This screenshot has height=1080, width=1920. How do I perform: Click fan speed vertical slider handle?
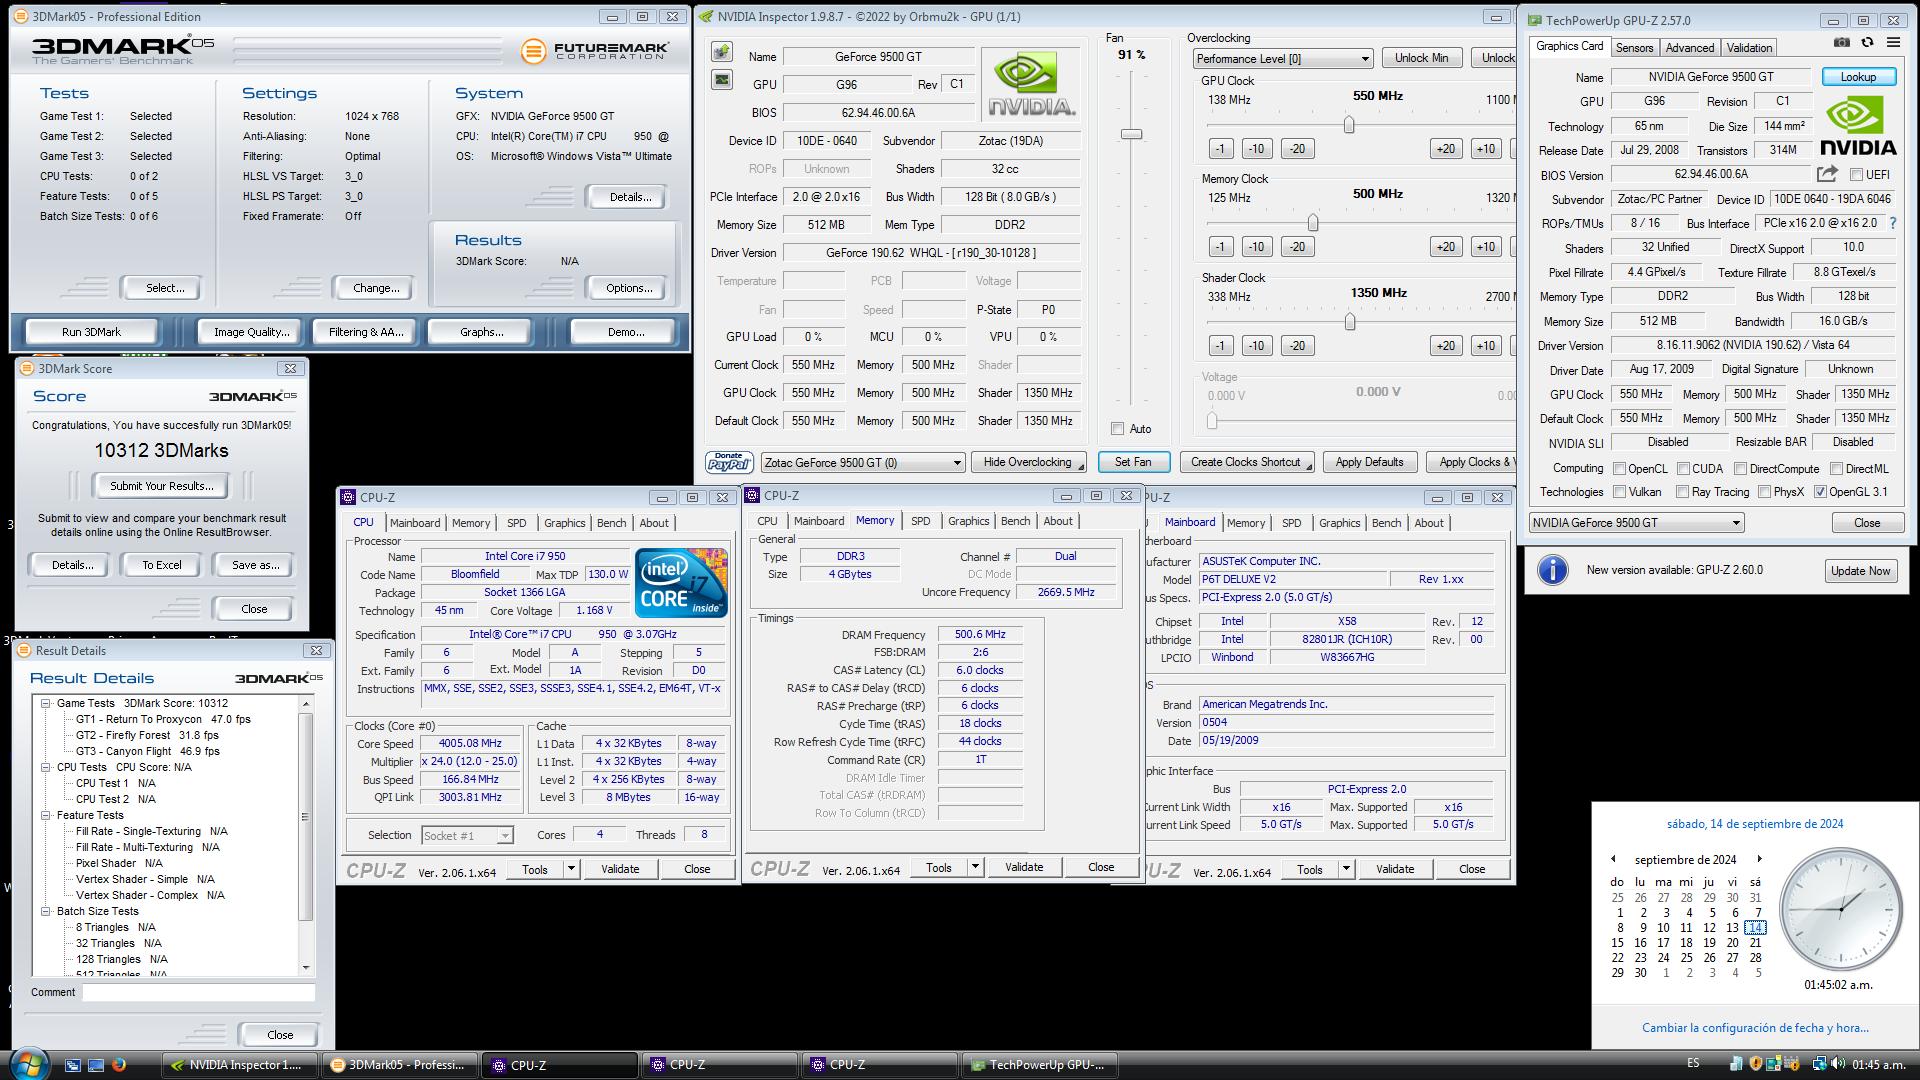click(x=1131, y=134)
